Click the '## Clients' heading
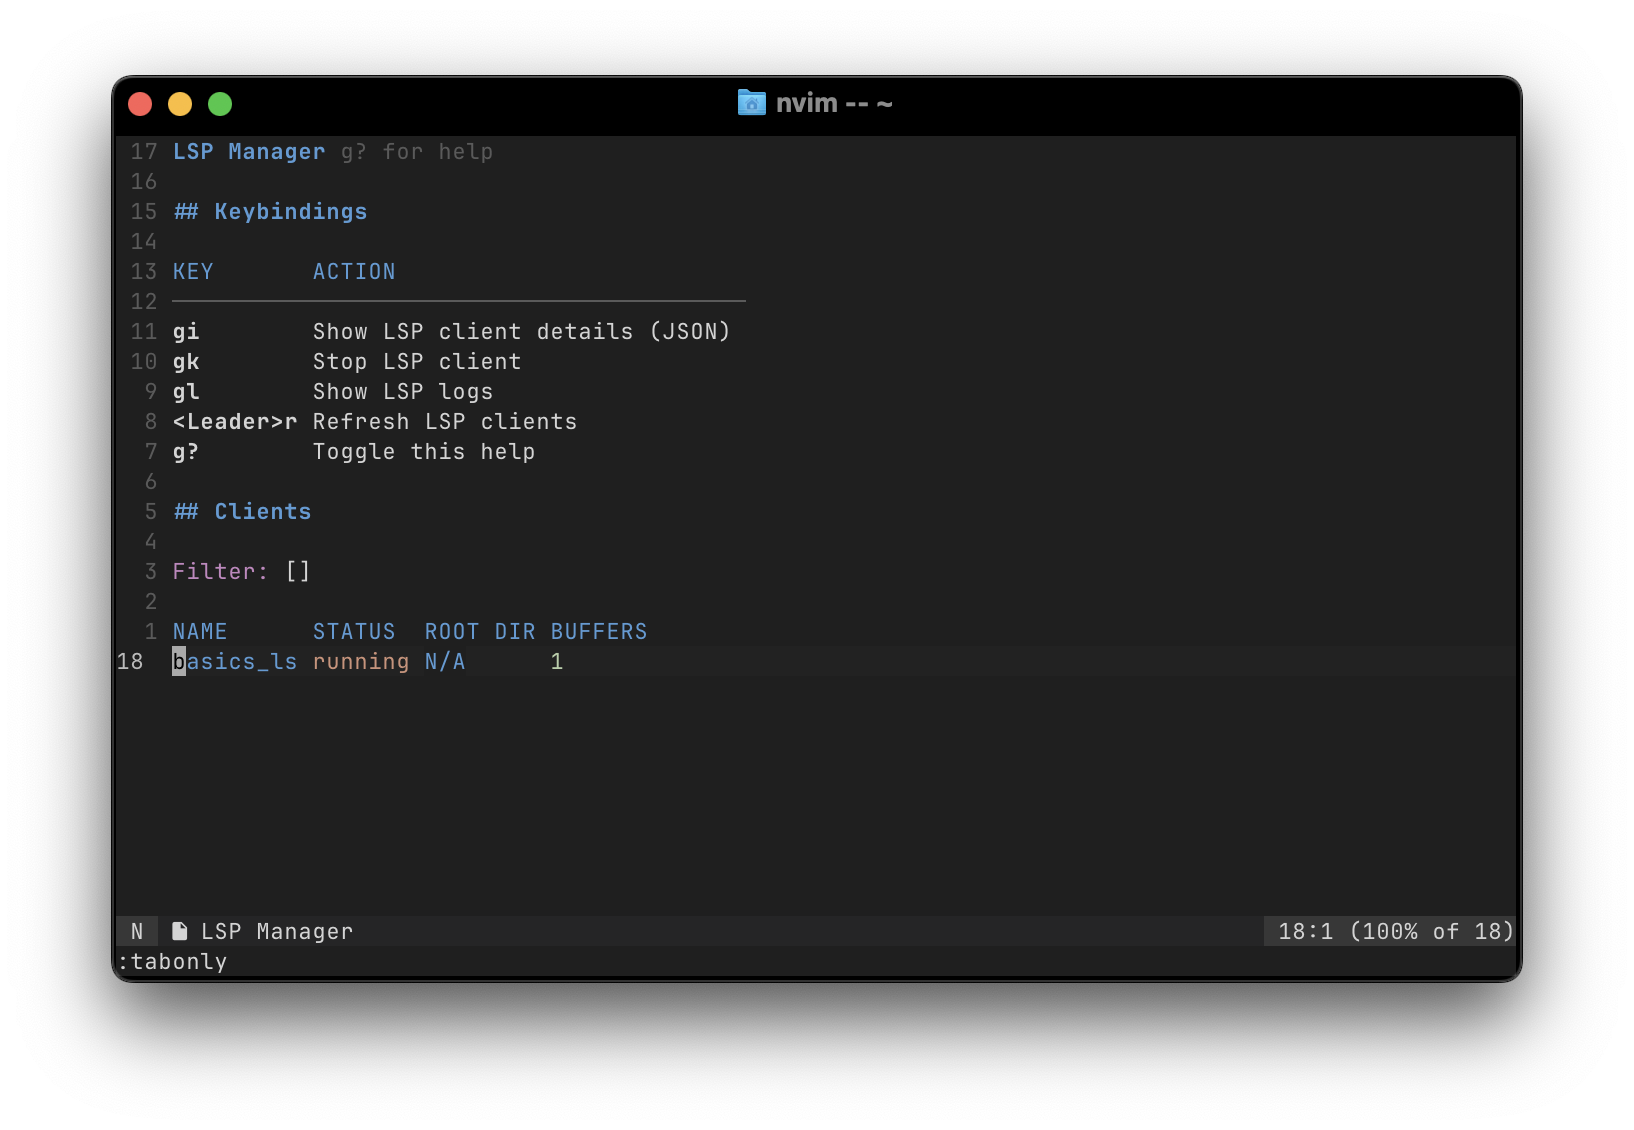This screenshot has width=1634, height=1130. click(x=242, y=511)
